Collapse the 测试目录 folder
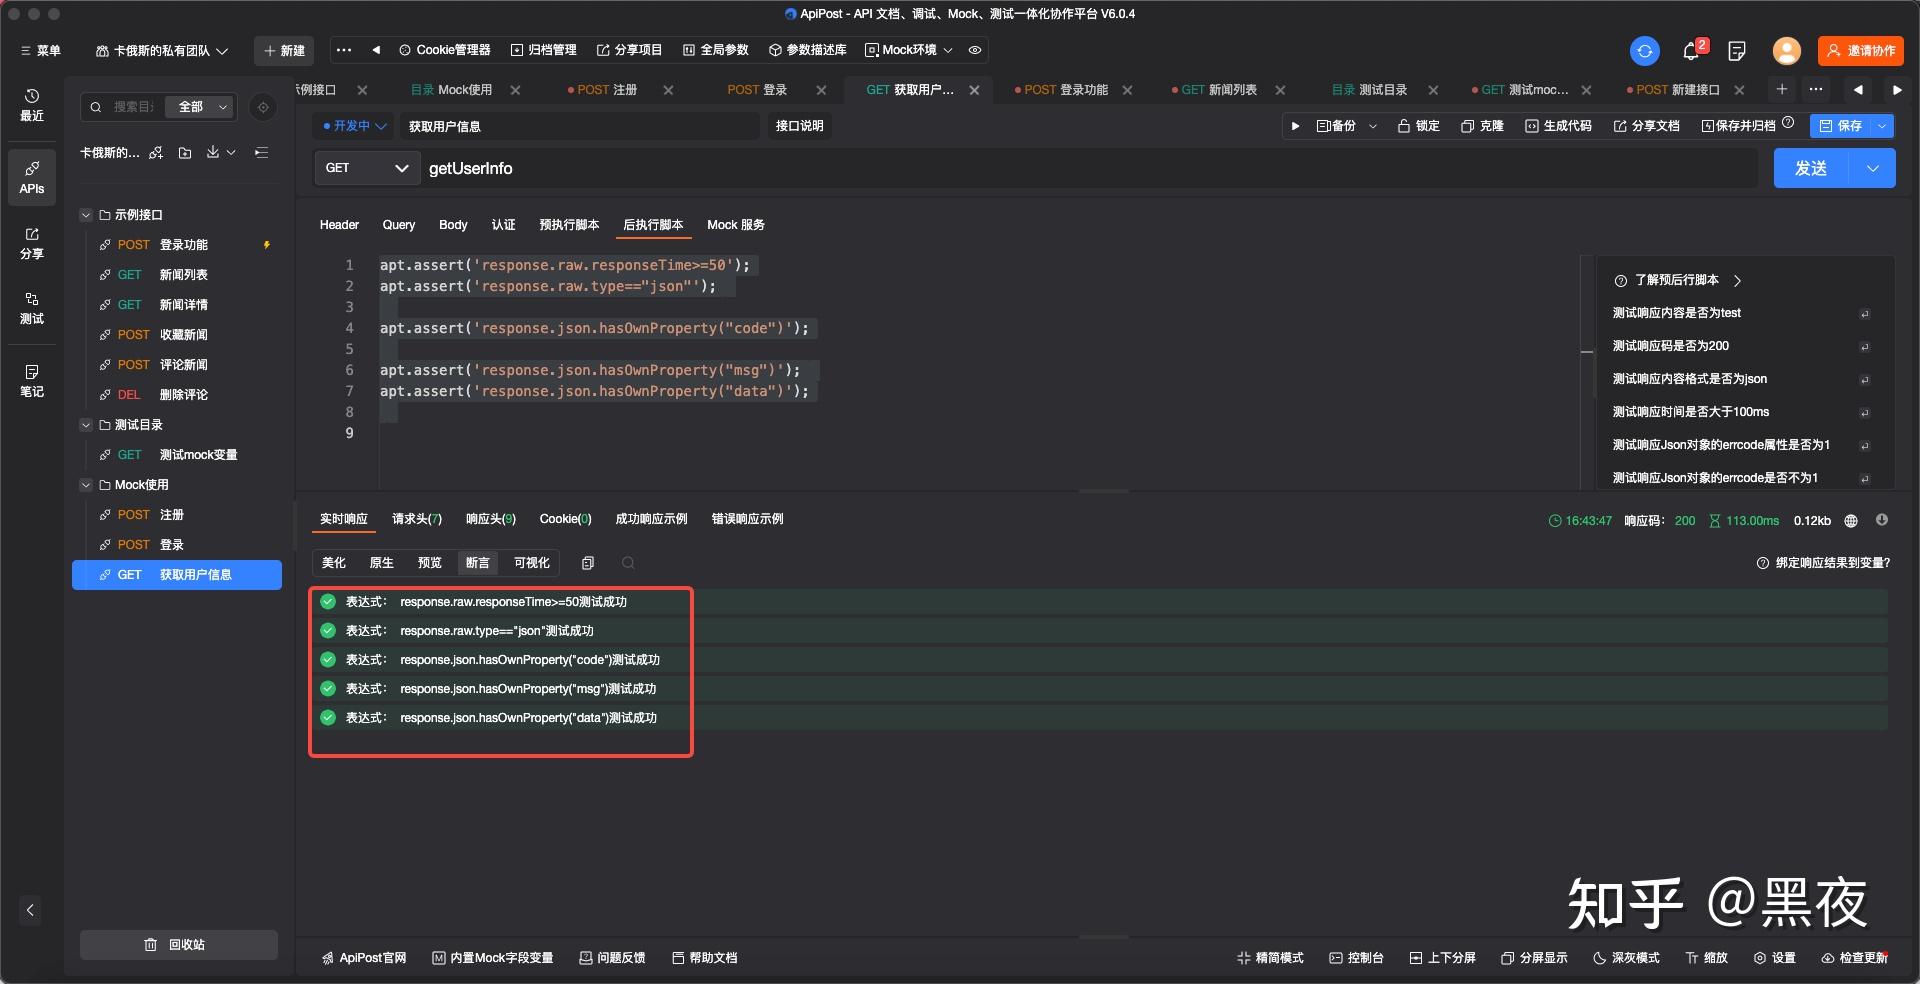This screenshot has height=984, width=1920. point(86,425)
